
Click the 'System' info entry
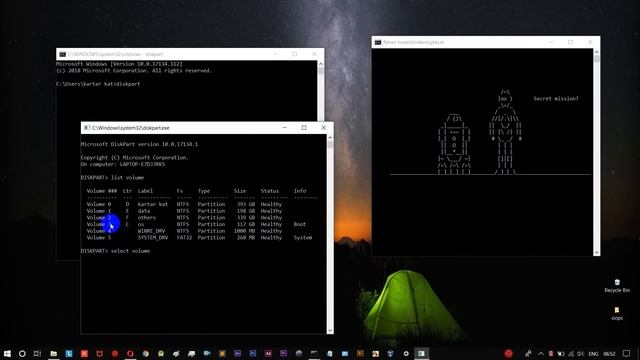point(303,238)
